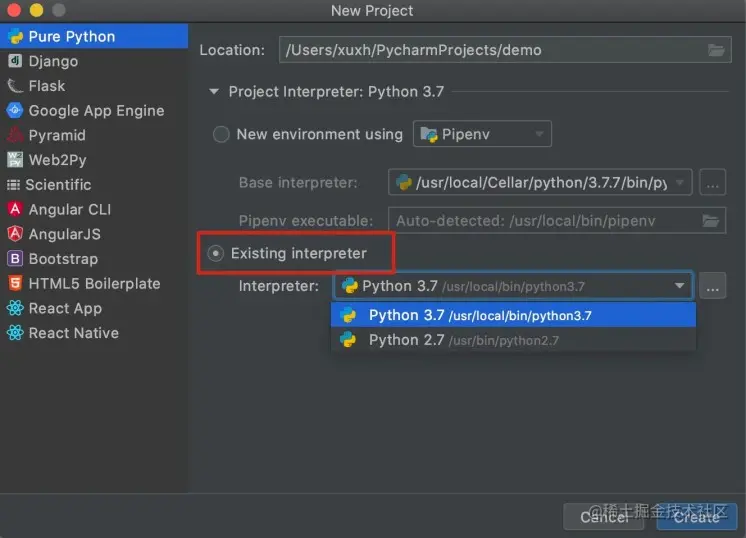746x538 pixels.
Task: Click the Cancel button
Action: point(604,517)
